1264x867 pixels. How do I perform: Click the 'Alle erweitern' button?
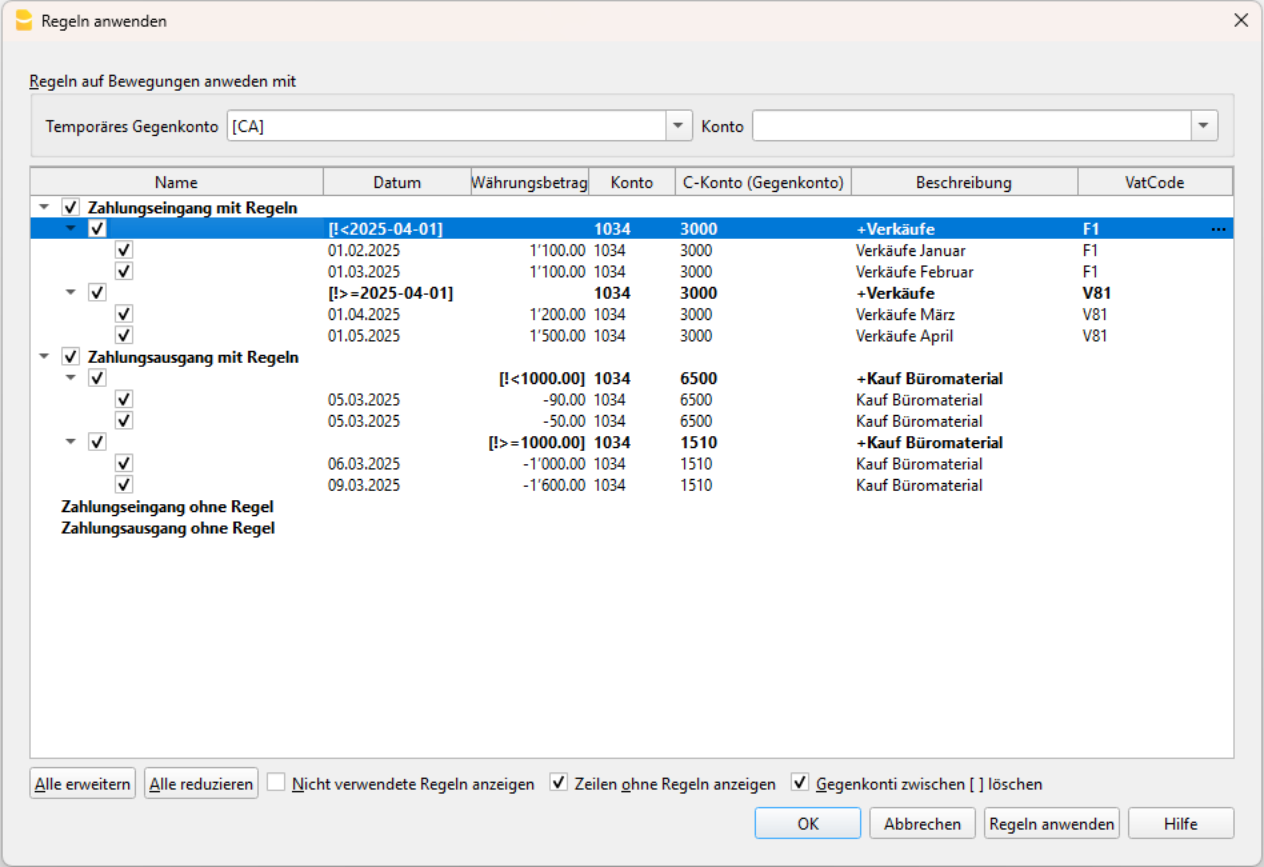pyautogui.click(x=82, y=784)
